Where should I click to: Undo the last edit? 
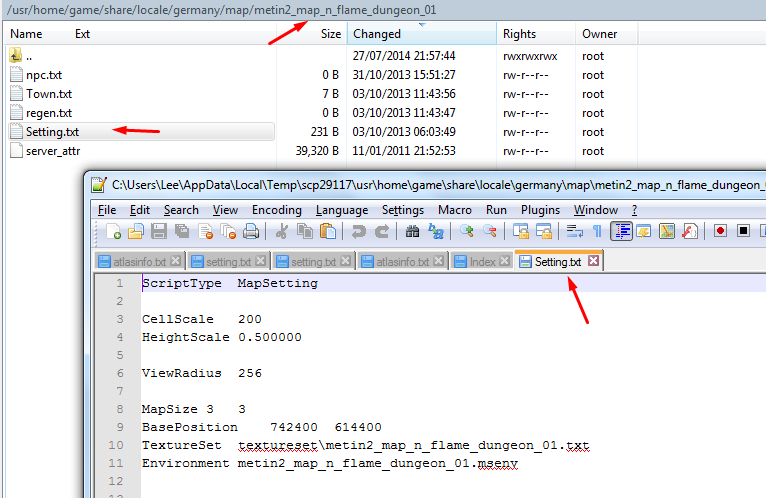359,231
